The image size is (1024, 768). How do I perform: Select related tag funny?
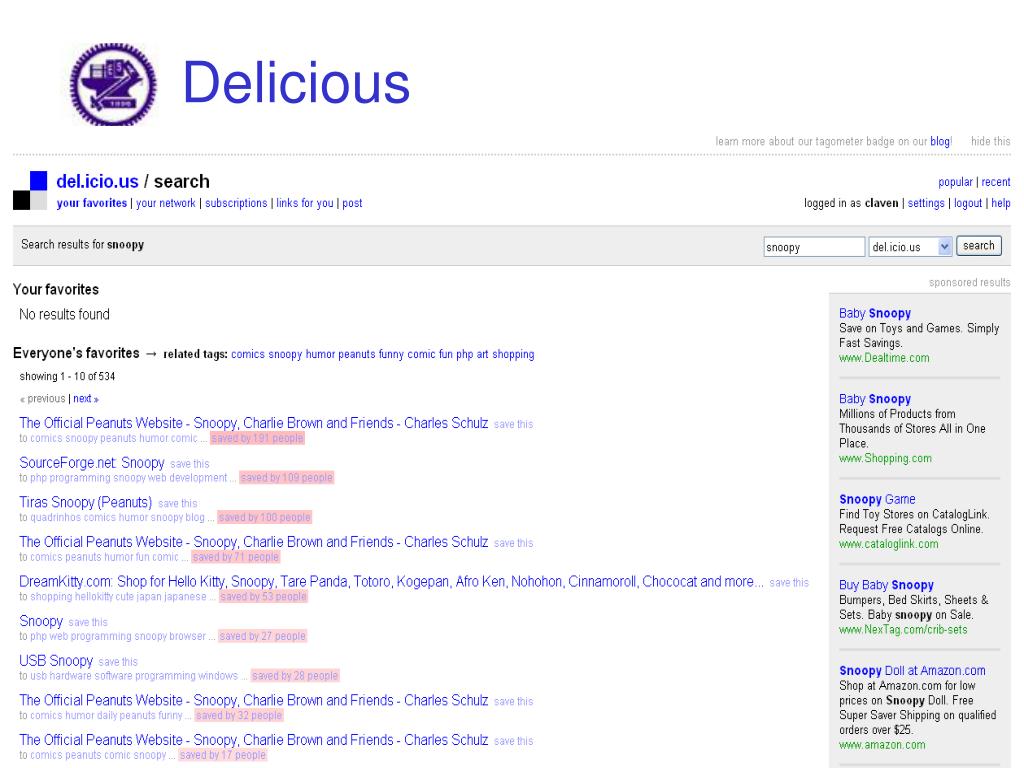tap(391, 354)
